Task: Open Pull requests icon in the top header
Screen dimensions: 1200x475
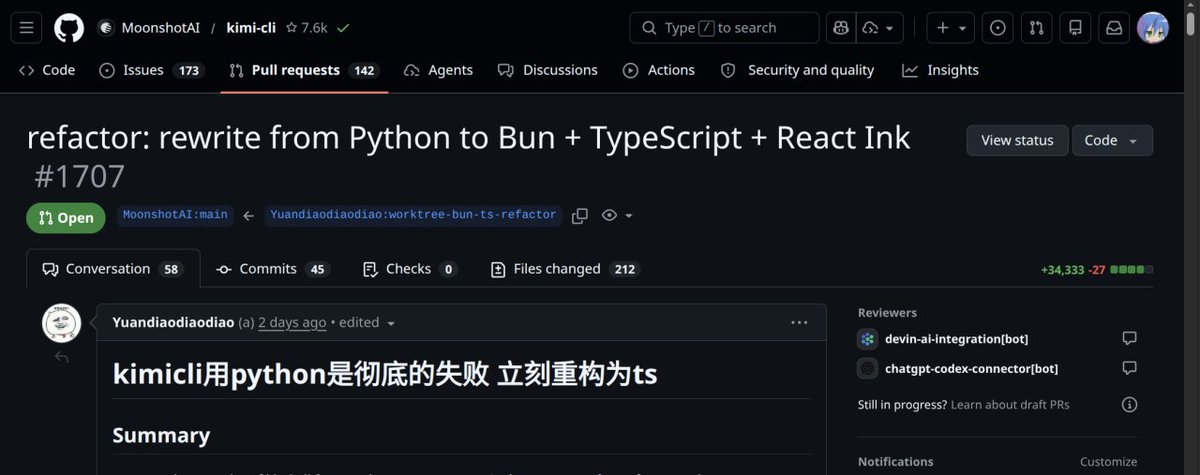Action: (x=1038, y=28)
